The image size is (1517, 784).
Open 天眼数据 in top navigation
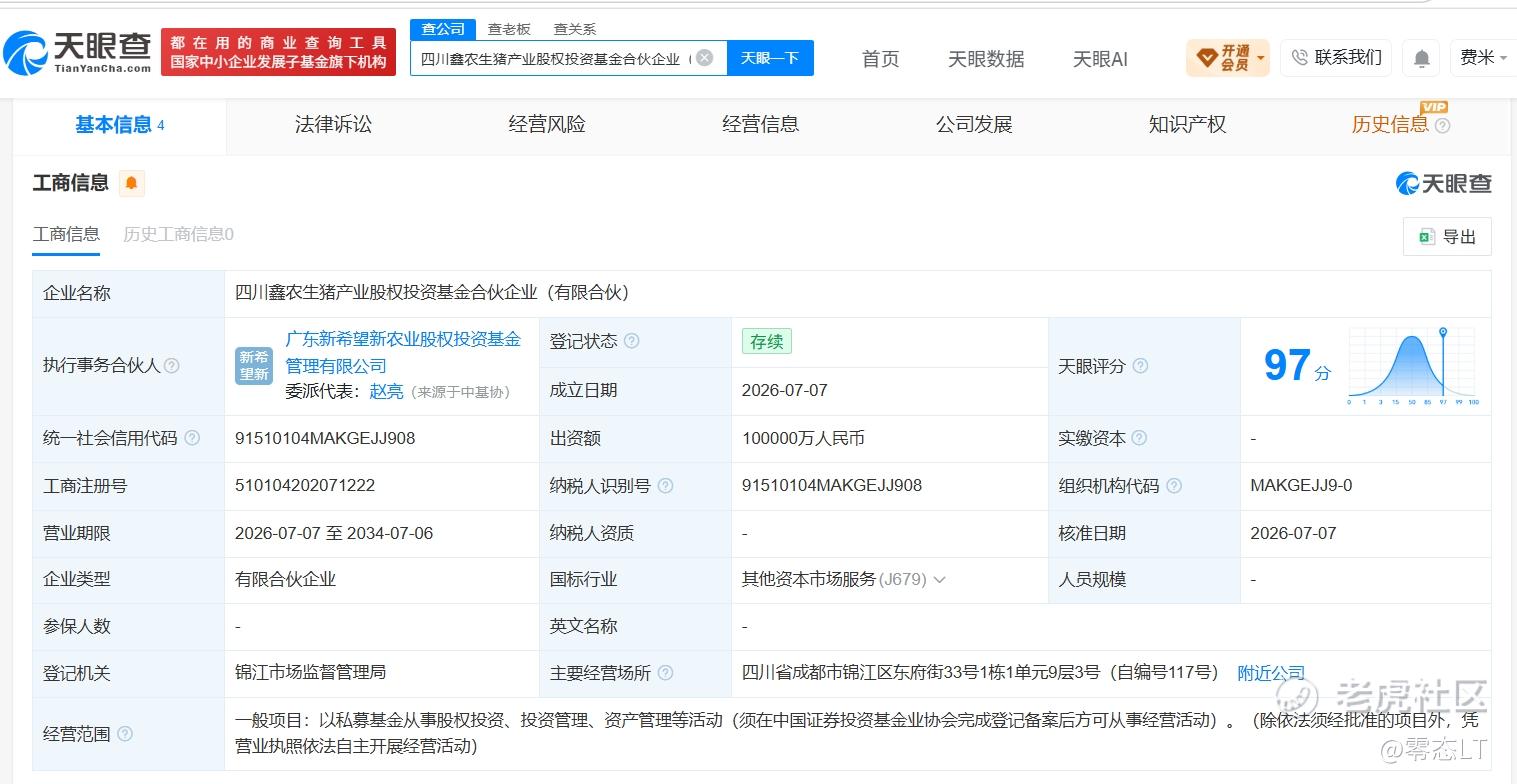point(986,59)
